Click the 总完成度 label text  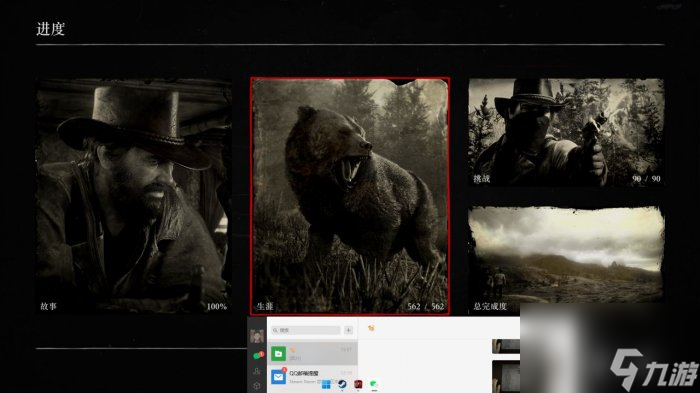point(490,306)
